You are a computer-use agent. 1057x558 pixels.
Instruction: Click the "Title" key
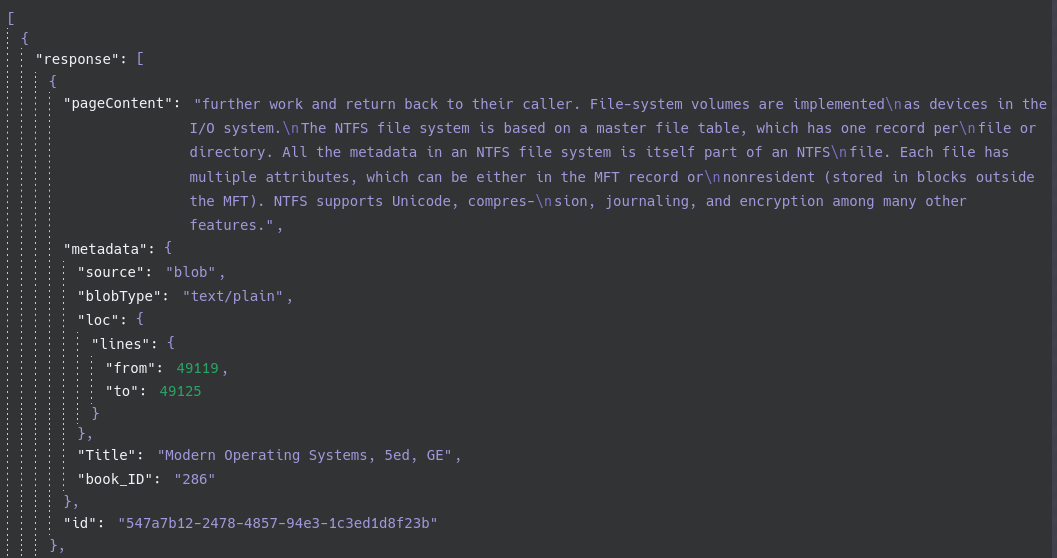click(107, 455)
